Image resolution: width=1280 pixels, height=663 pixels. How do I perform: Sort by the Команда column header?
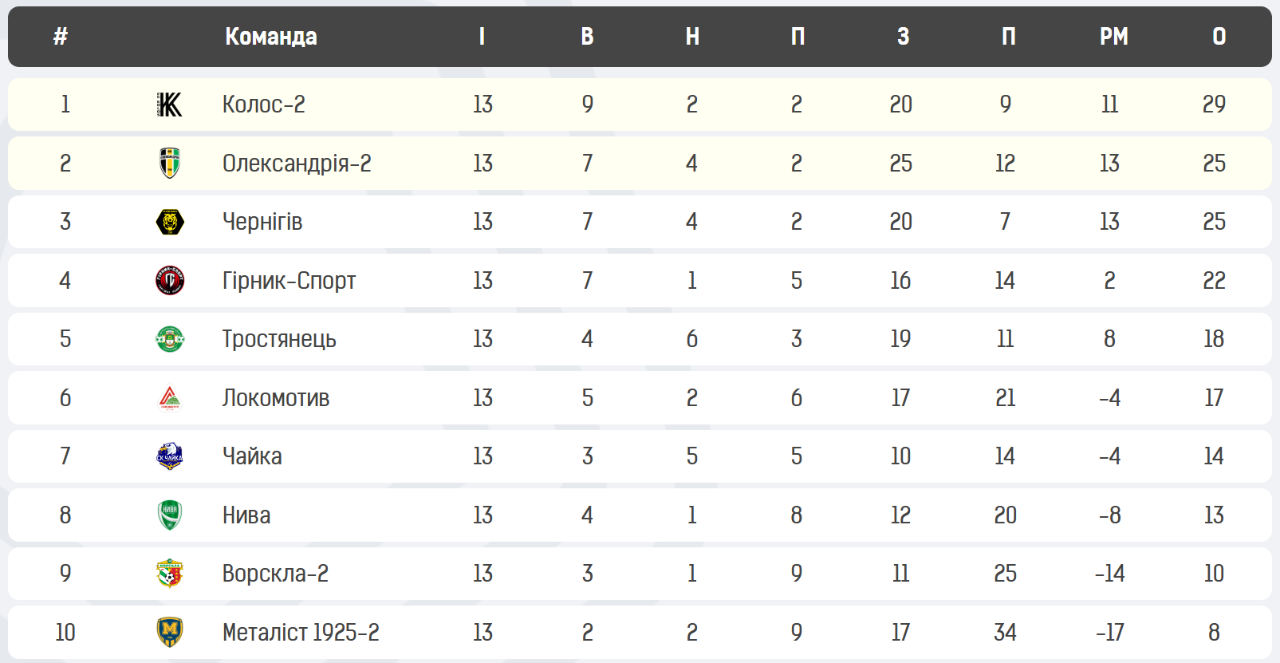pos(271,37)
